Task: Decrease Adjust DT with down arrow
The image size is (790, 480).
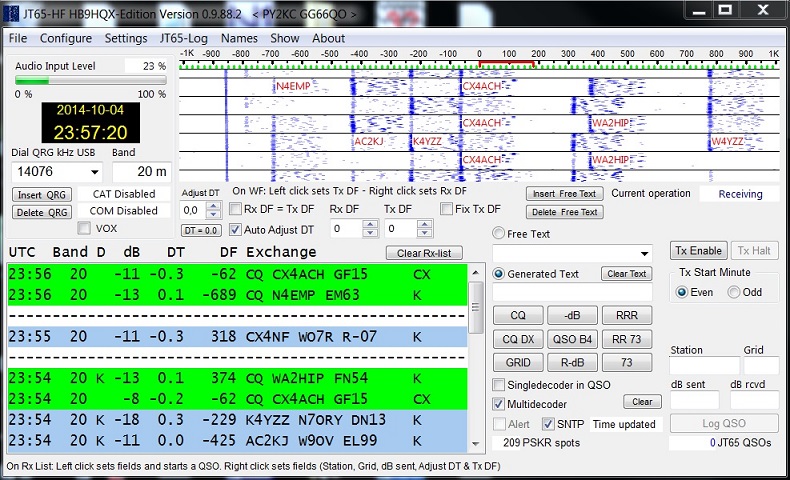Action: tap(214, 215)
